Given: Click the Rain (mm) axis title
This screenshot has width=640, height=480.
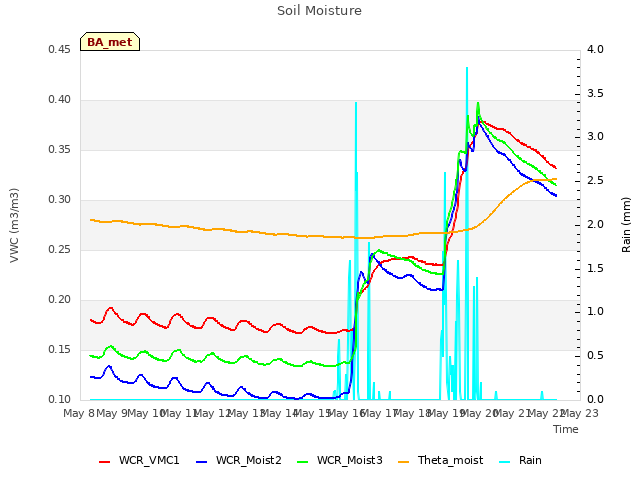Looking at the screenshot, I should click(626, 225).
